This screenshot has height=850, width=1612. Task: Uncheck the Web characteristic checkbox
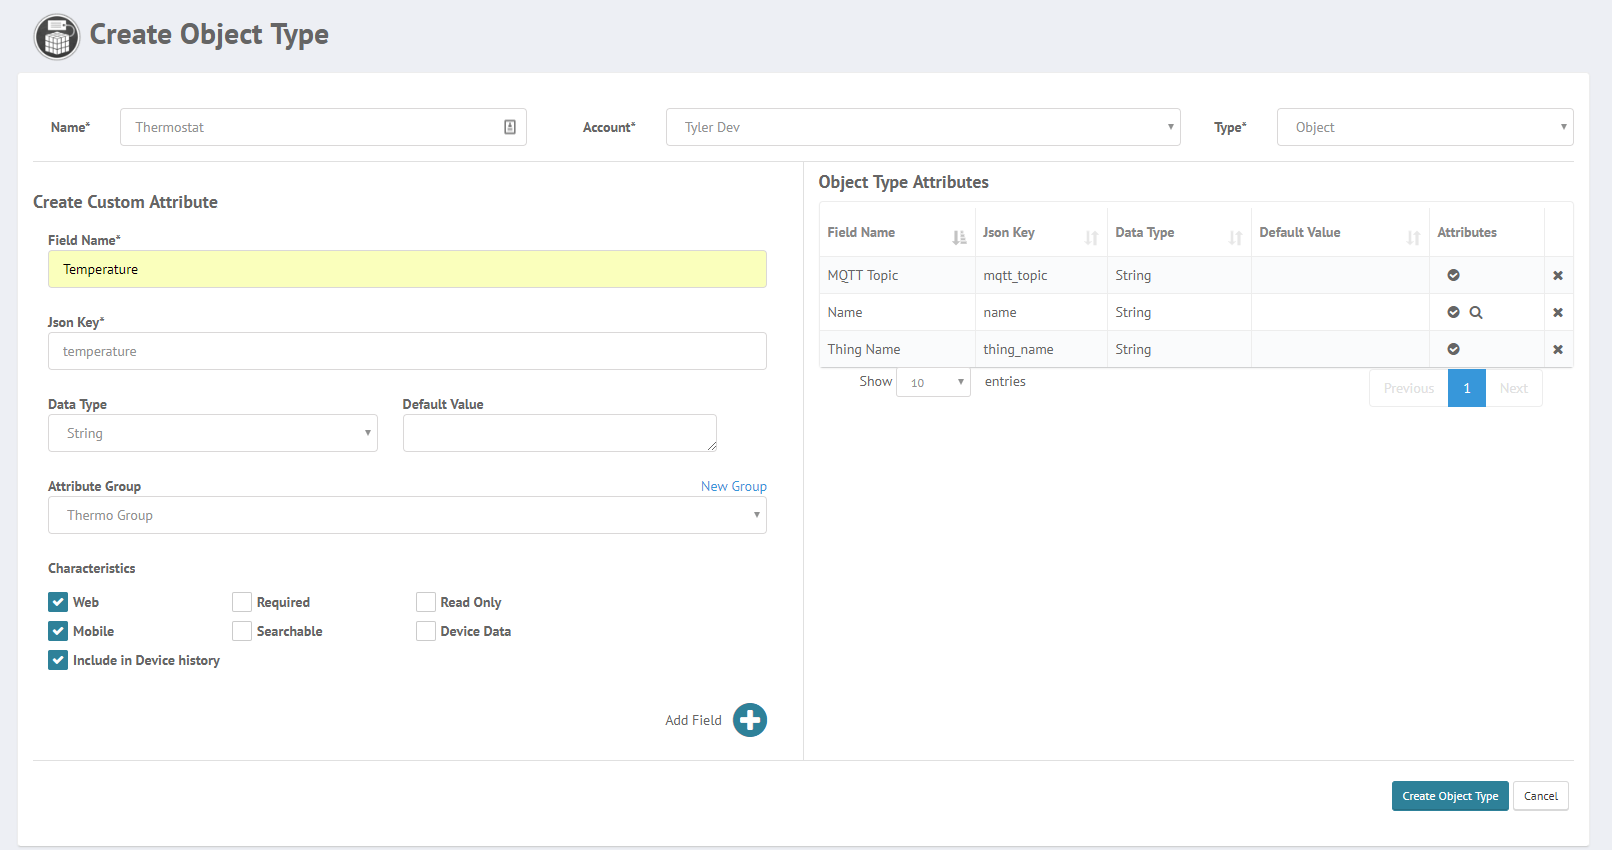click(x=58, y=602)
